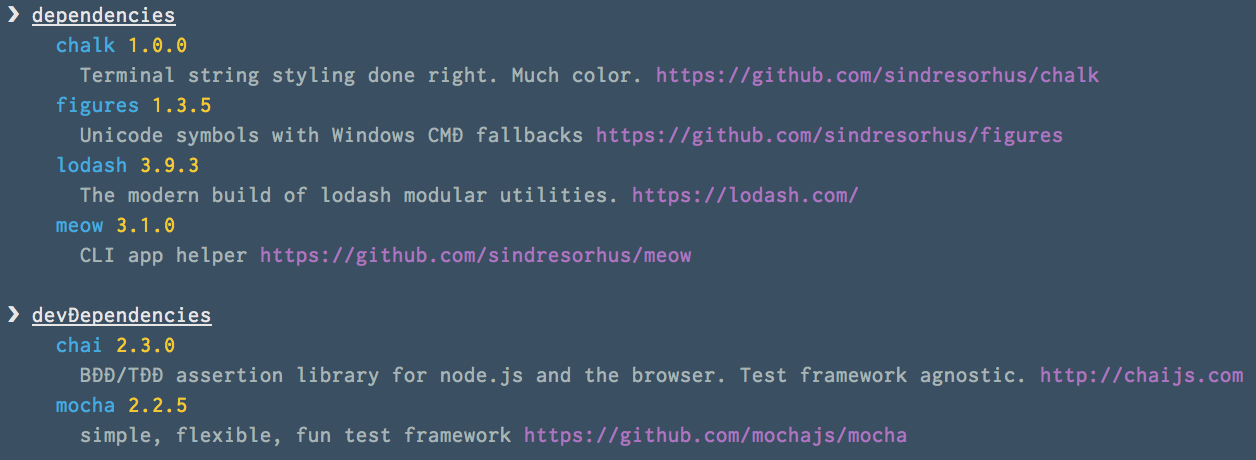This screenshot has width=1256, height=460.
Task: Open the mochajs/mocha GitHub link
Action: click(x=715, y=435)
